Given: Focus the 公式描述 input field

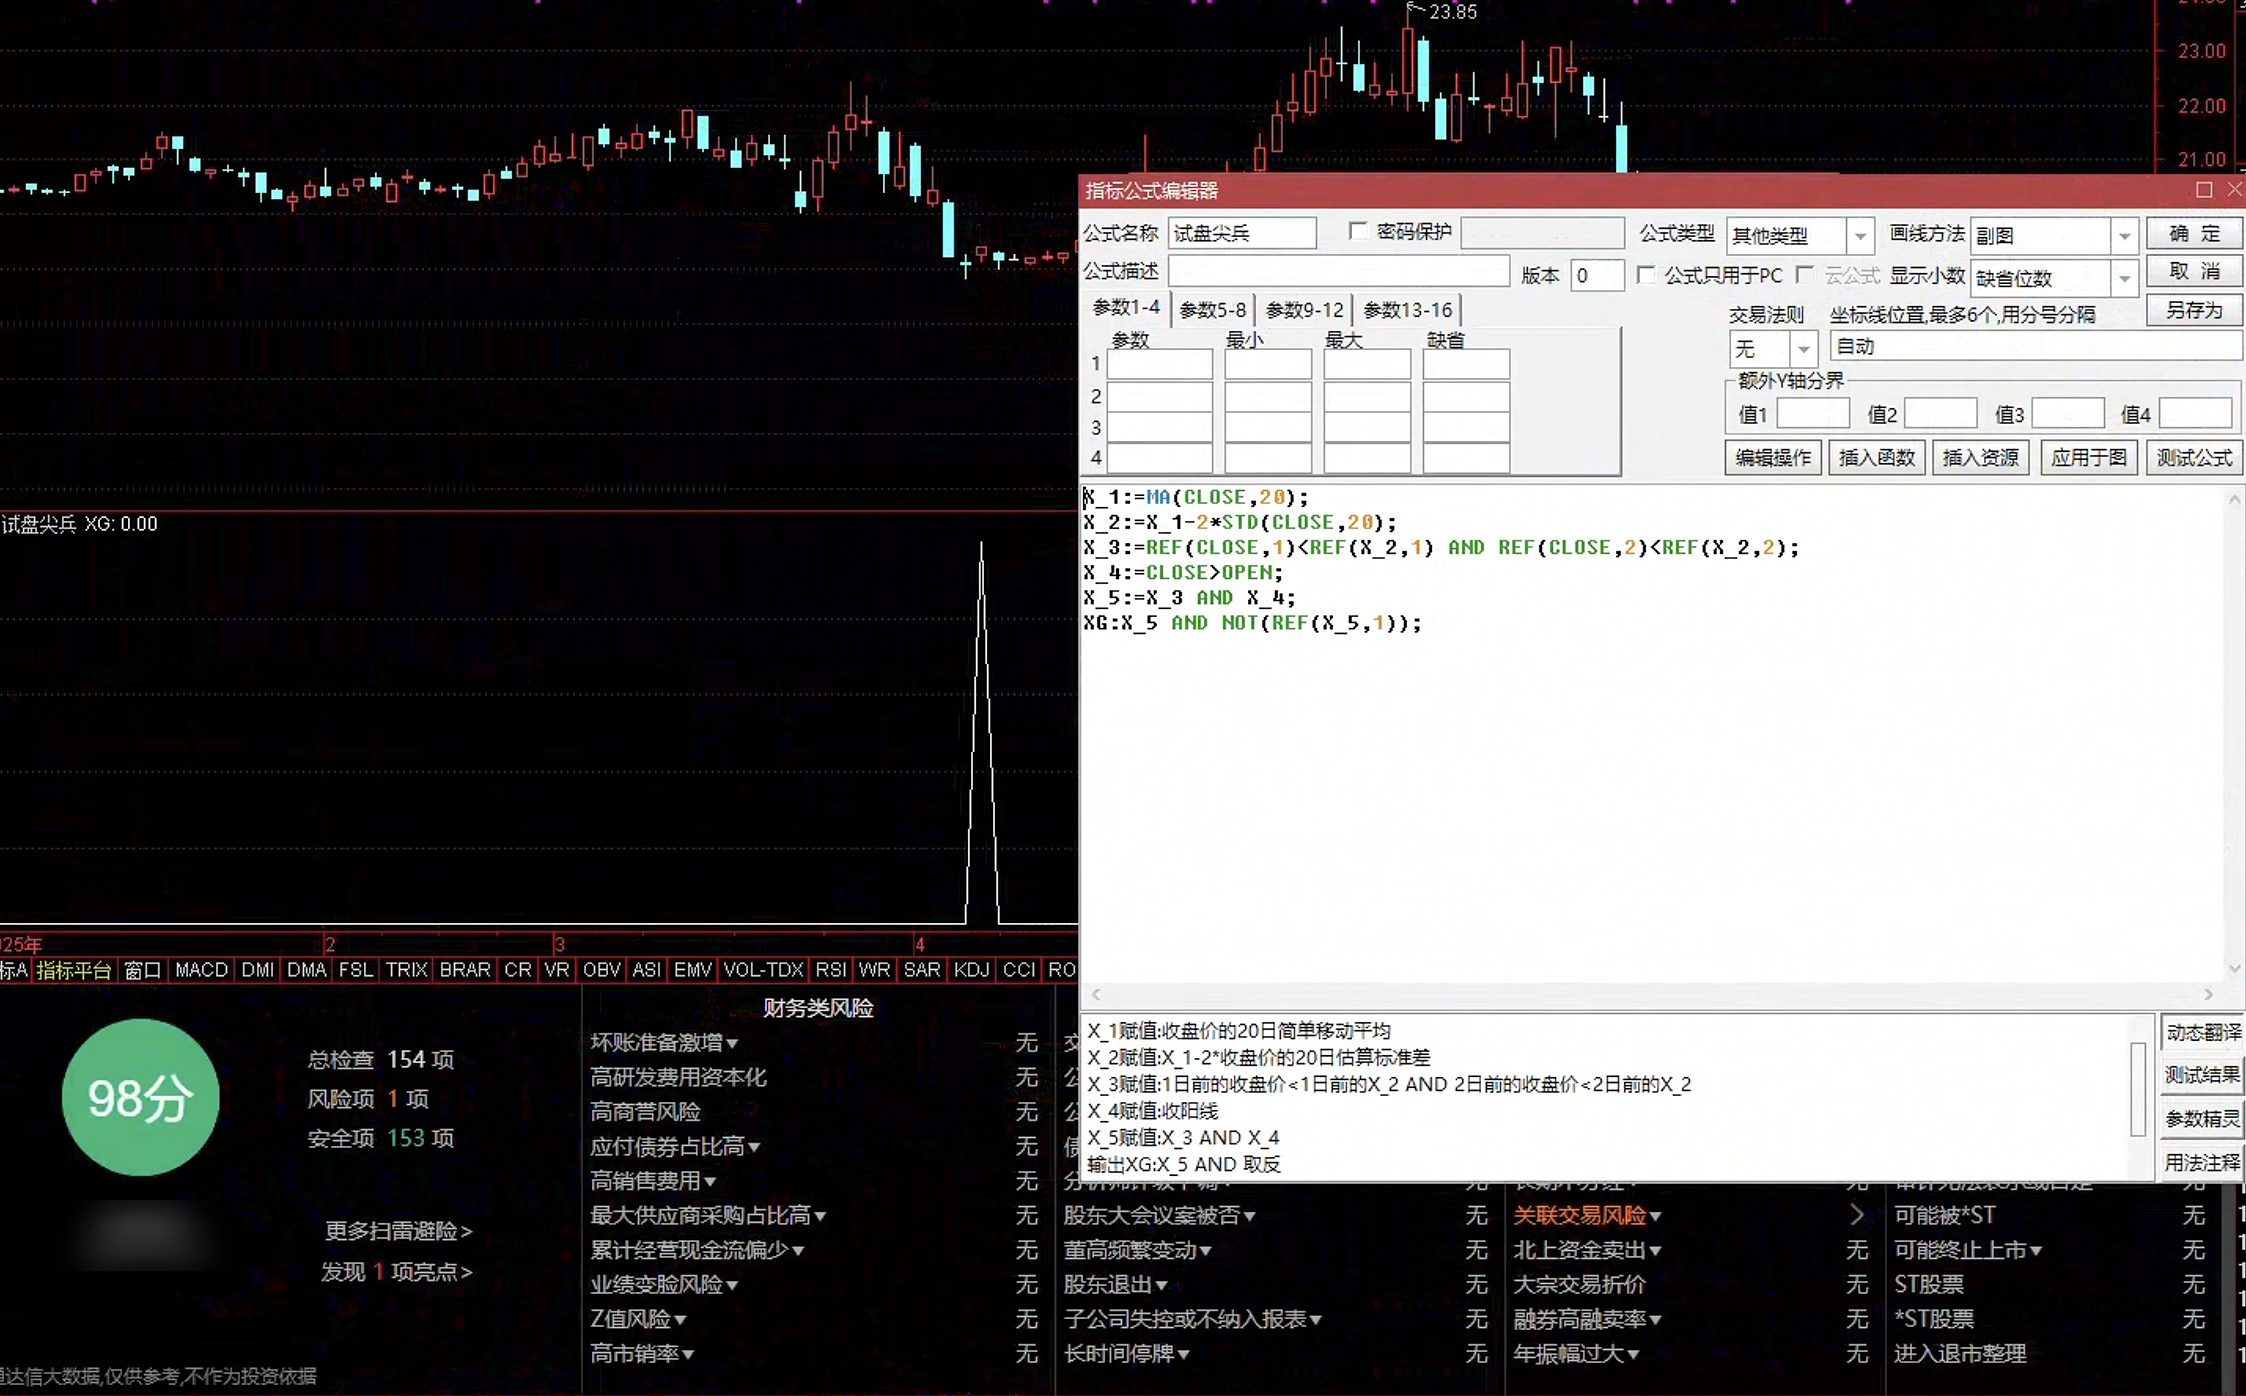Looking at the screenshot, I should click(x=1339, y=272).
